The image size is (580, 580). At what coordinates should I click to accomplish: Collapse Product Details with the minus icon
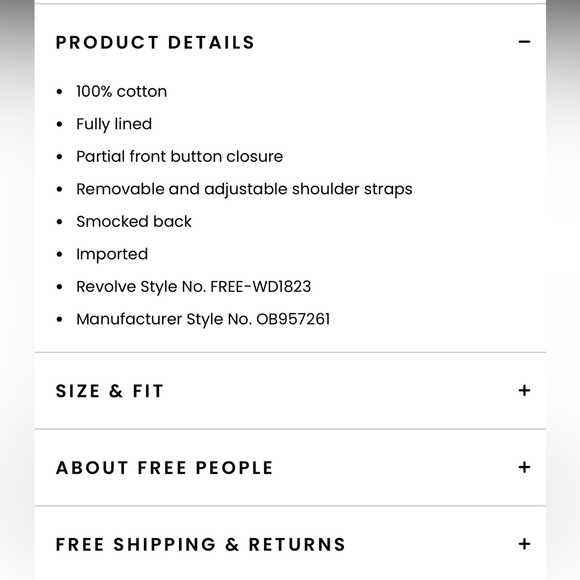pyautogui.click(x=524, y=42)
